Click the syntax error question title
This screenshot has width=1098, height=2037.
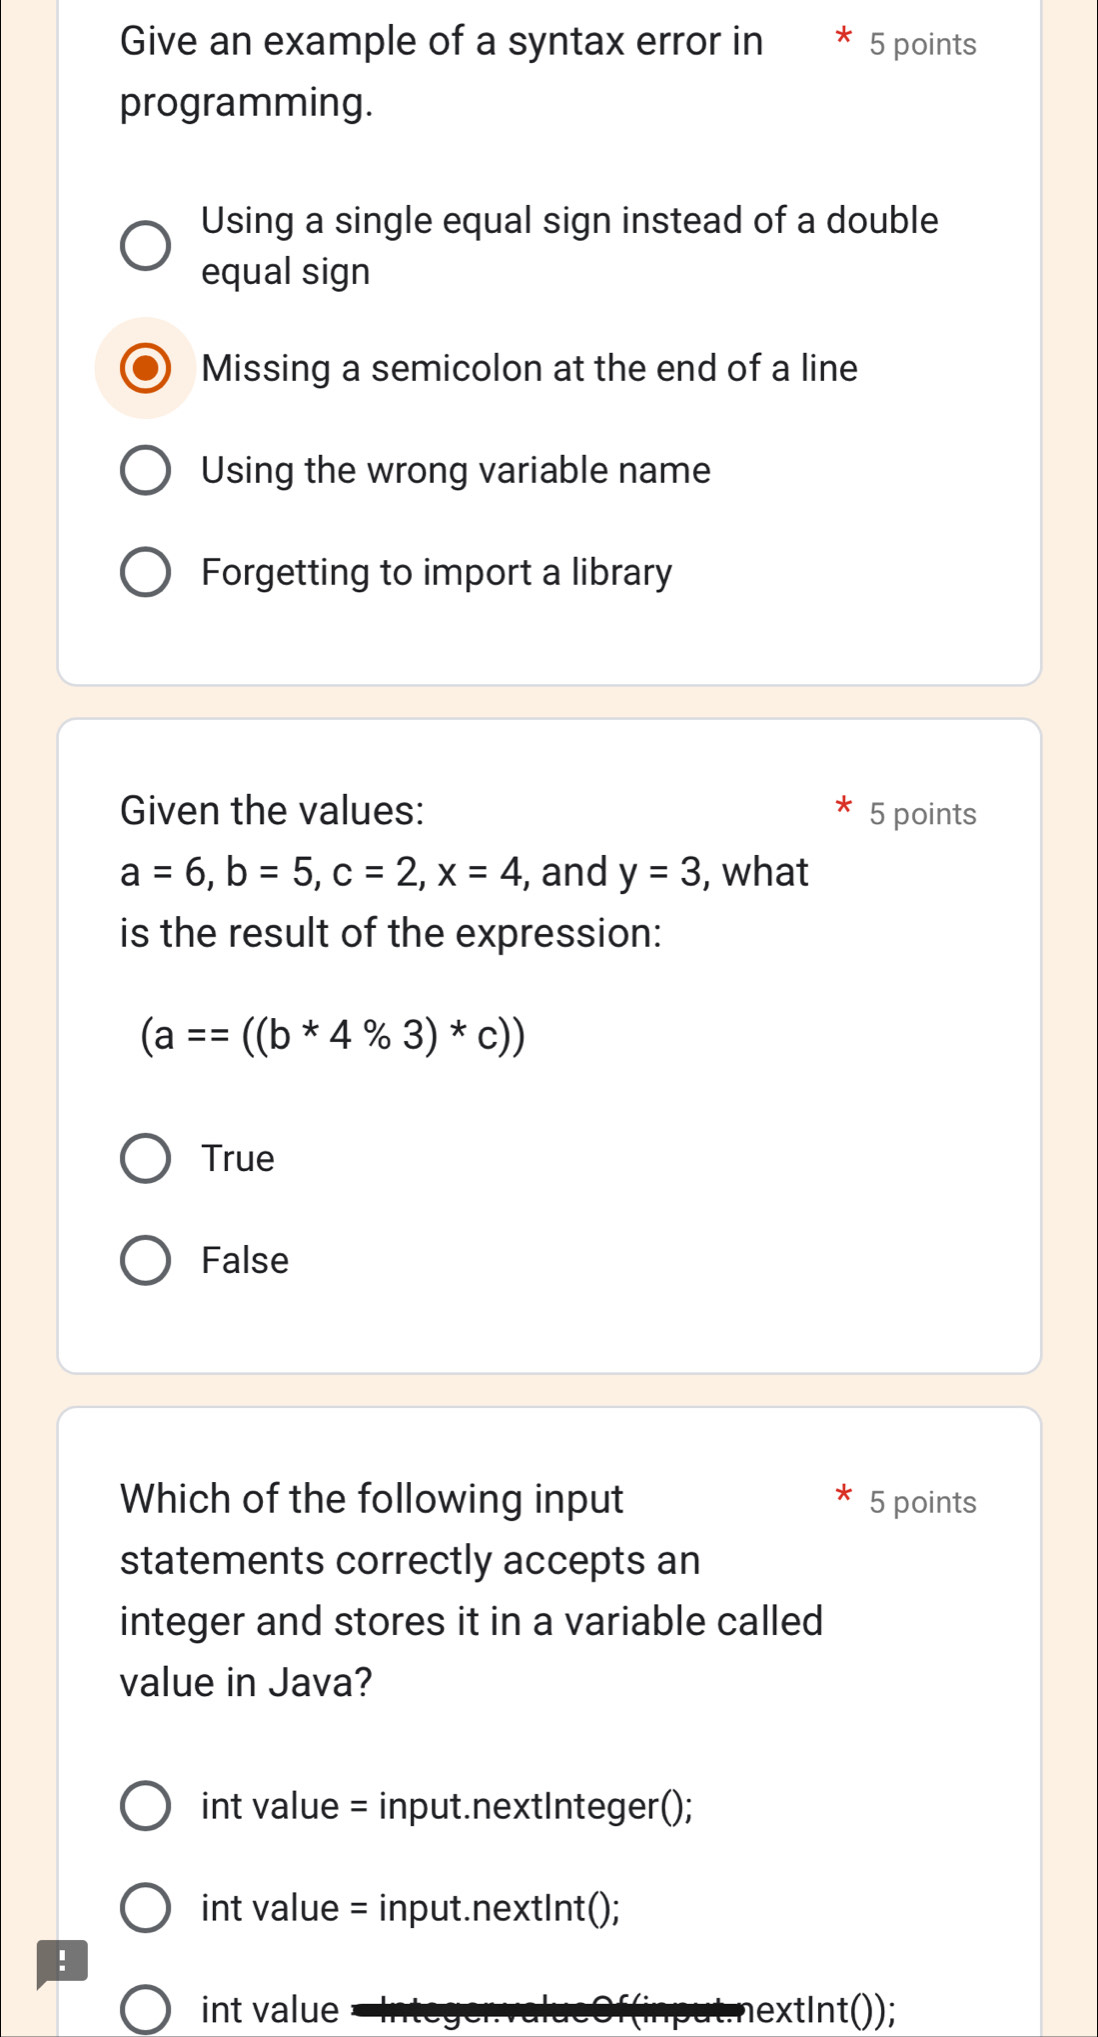click(441, 70)
